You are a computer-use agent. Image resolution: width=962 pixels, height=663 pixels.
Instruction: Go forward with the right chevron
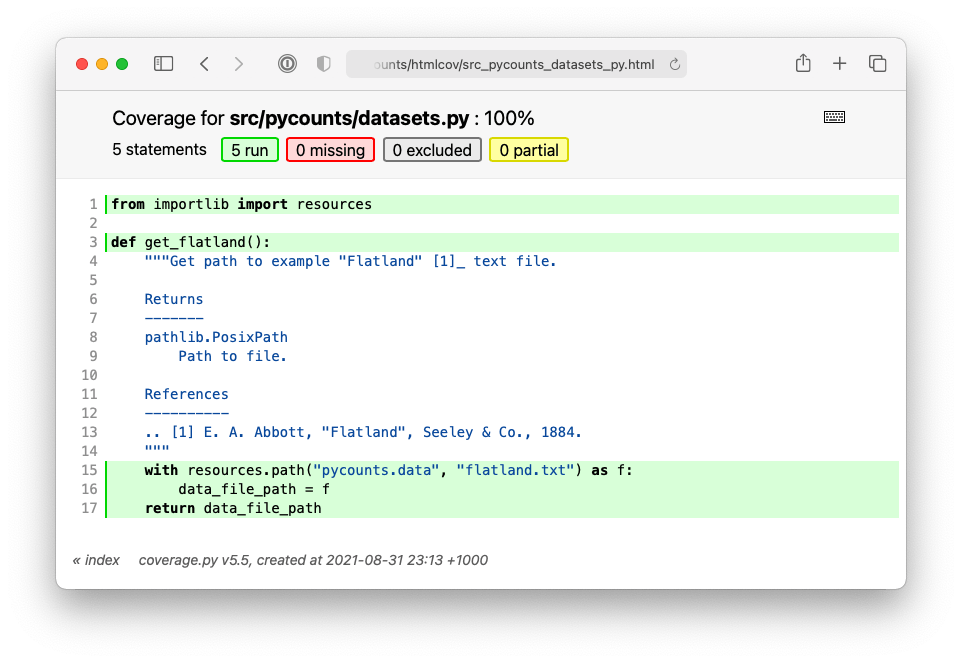[x=239, y=64]
